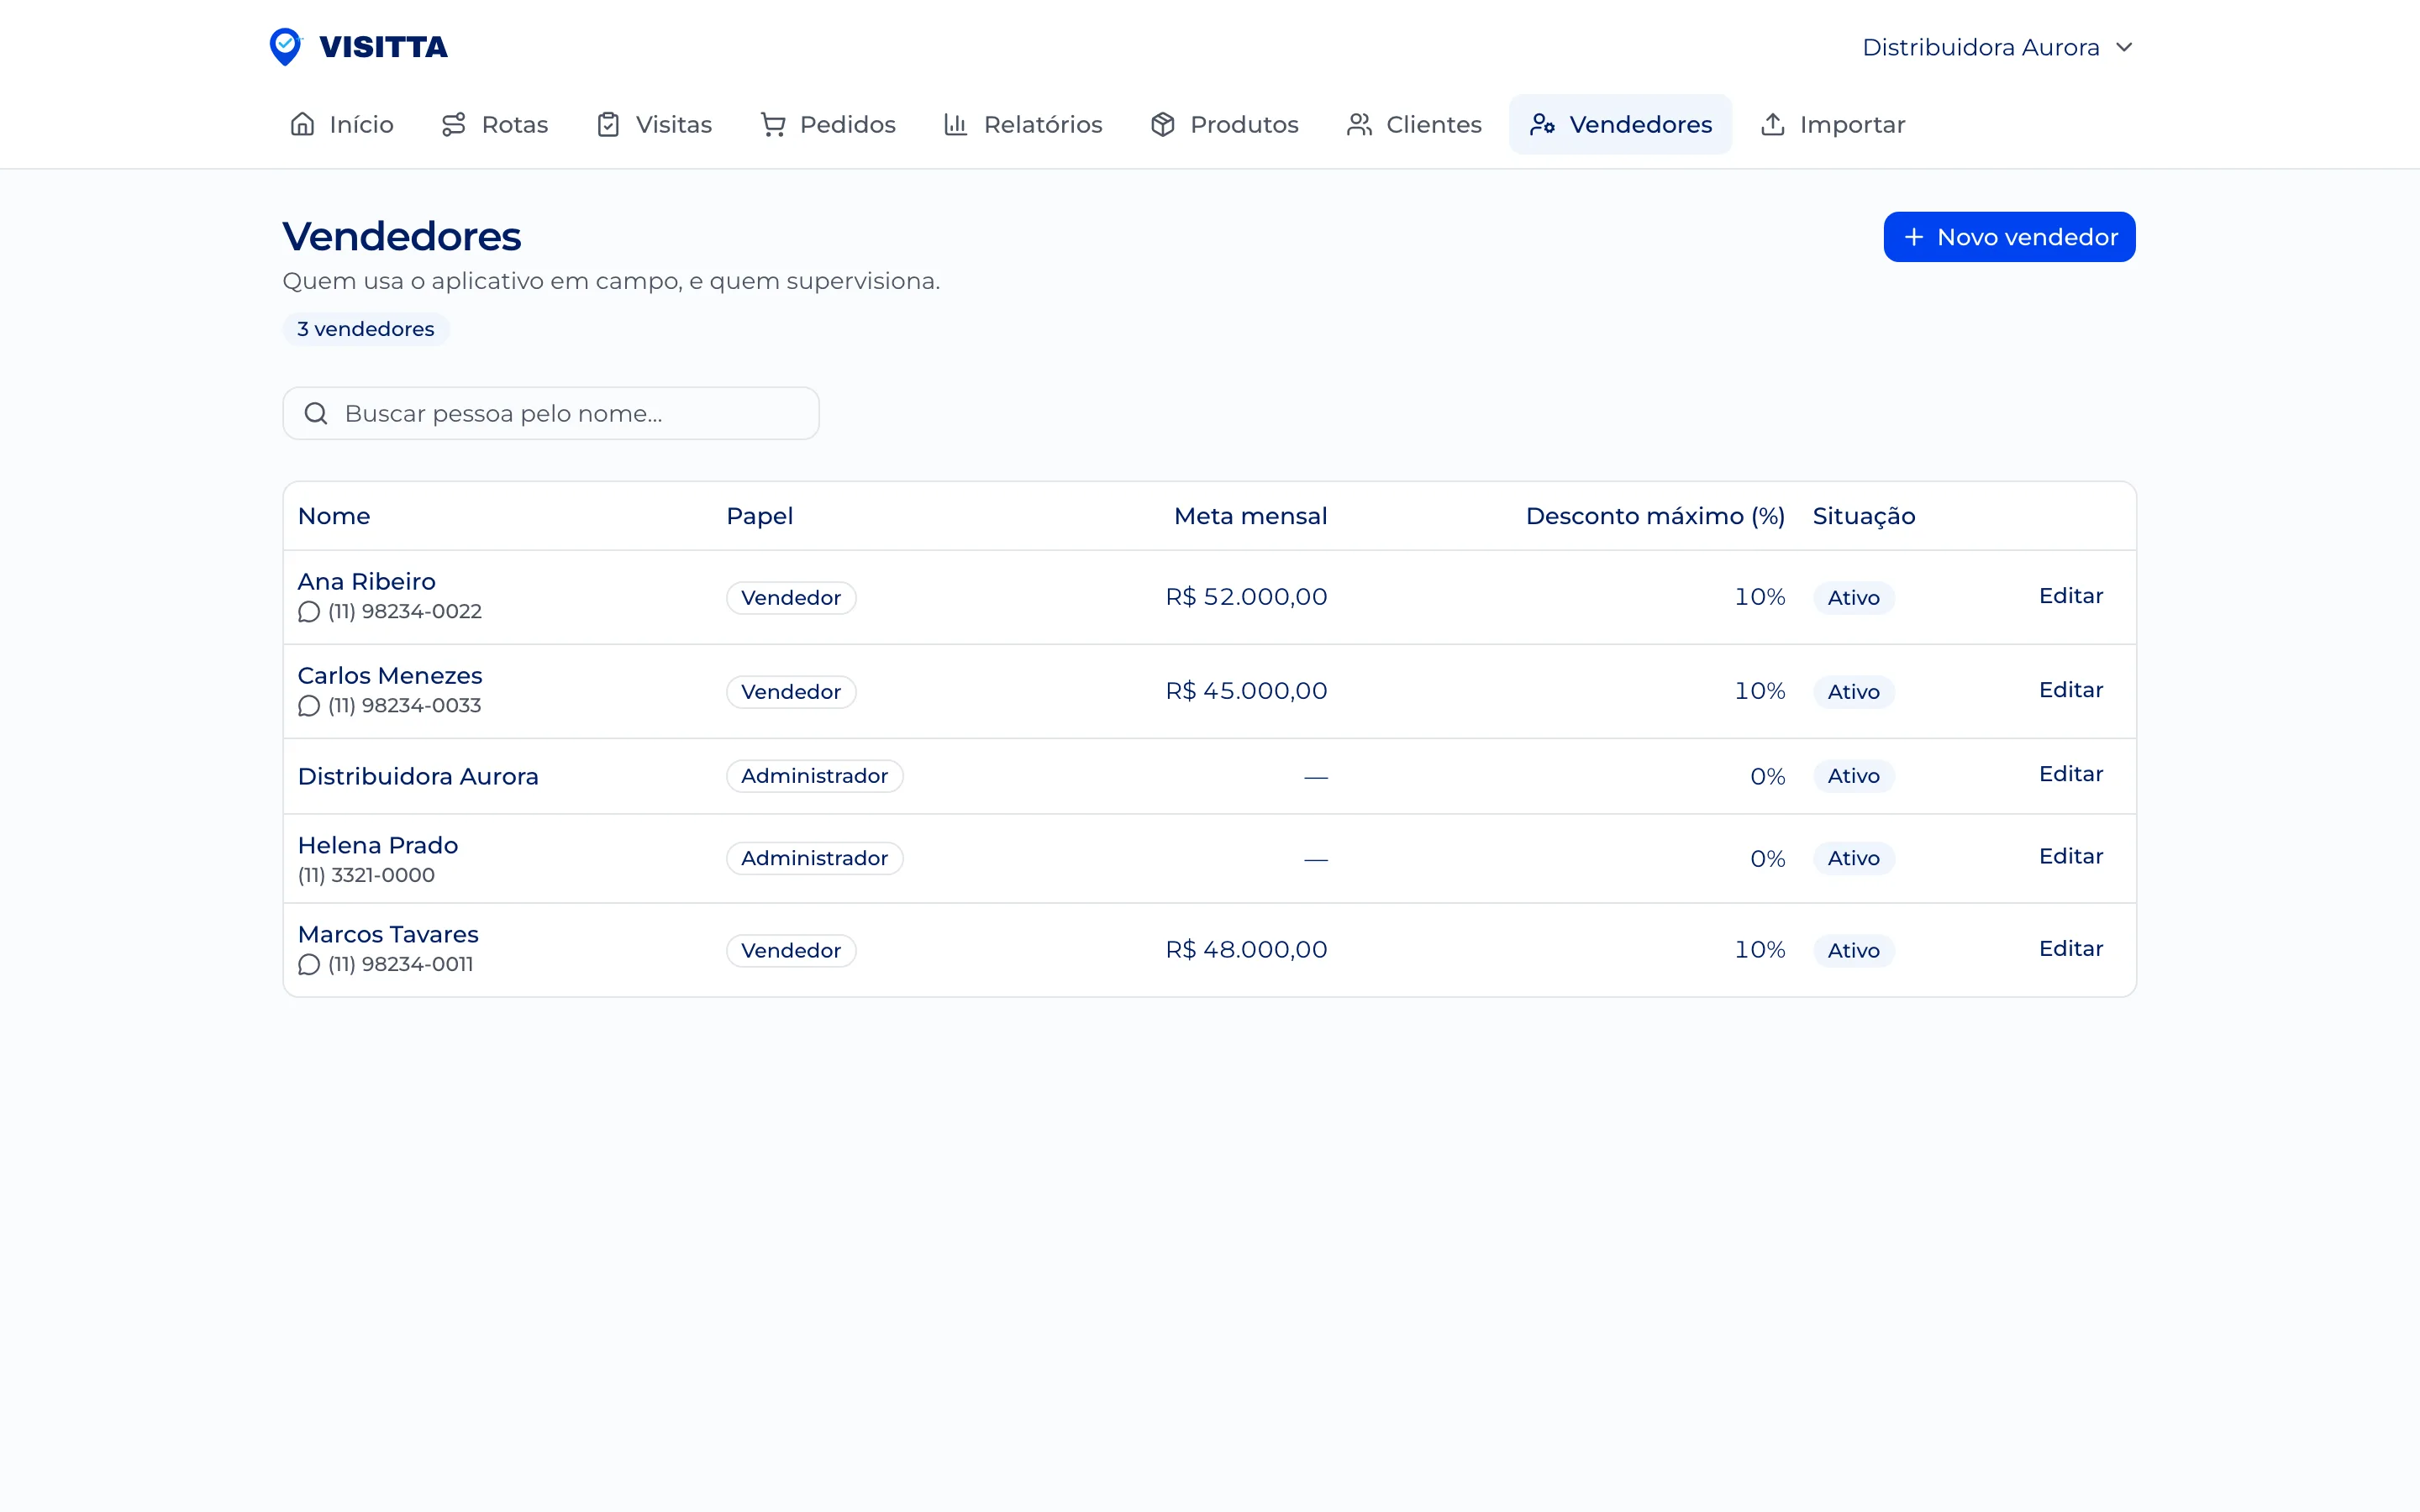
Task: Open the Início tab
Action: (341, 124)
